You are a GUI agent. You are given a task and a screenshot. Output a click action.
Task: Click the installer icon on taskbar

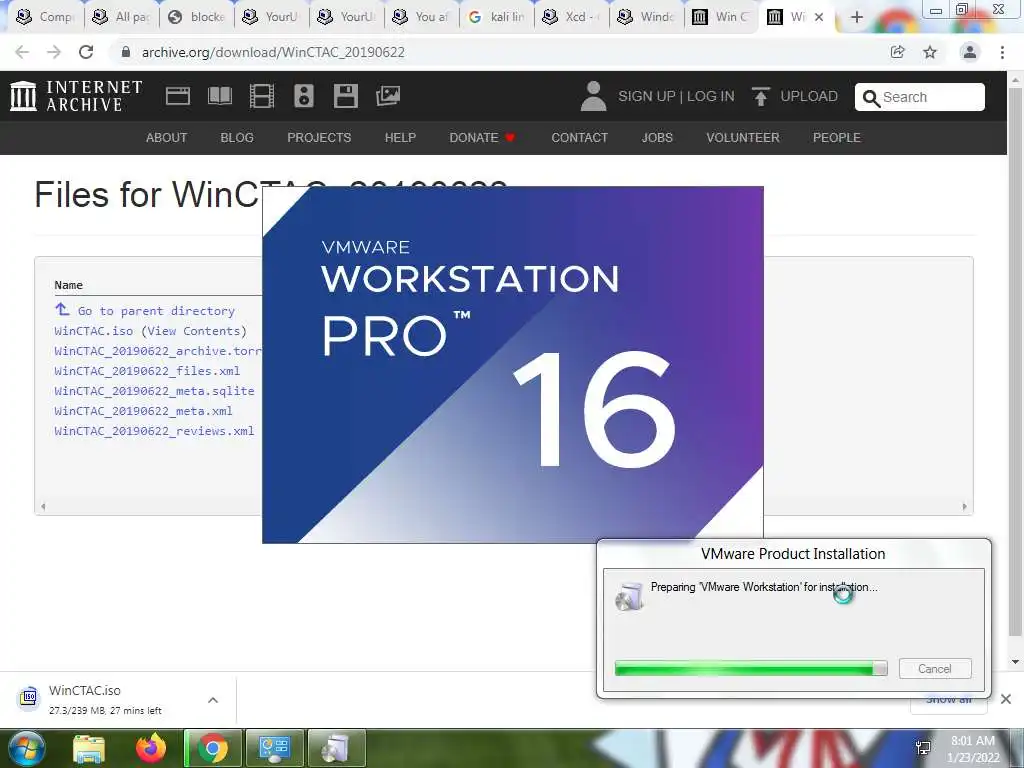pyautogui.click(x=336, y=748)
